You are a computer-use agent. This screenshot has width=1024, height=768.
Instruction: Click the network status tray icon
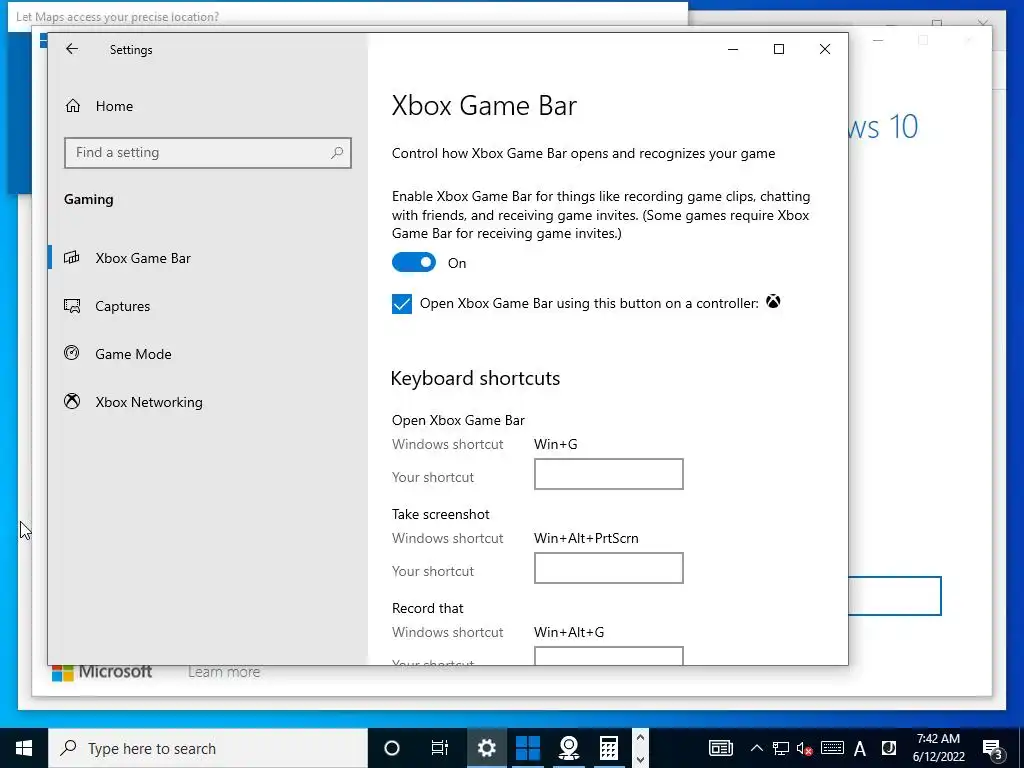click(x=780, y=748)
